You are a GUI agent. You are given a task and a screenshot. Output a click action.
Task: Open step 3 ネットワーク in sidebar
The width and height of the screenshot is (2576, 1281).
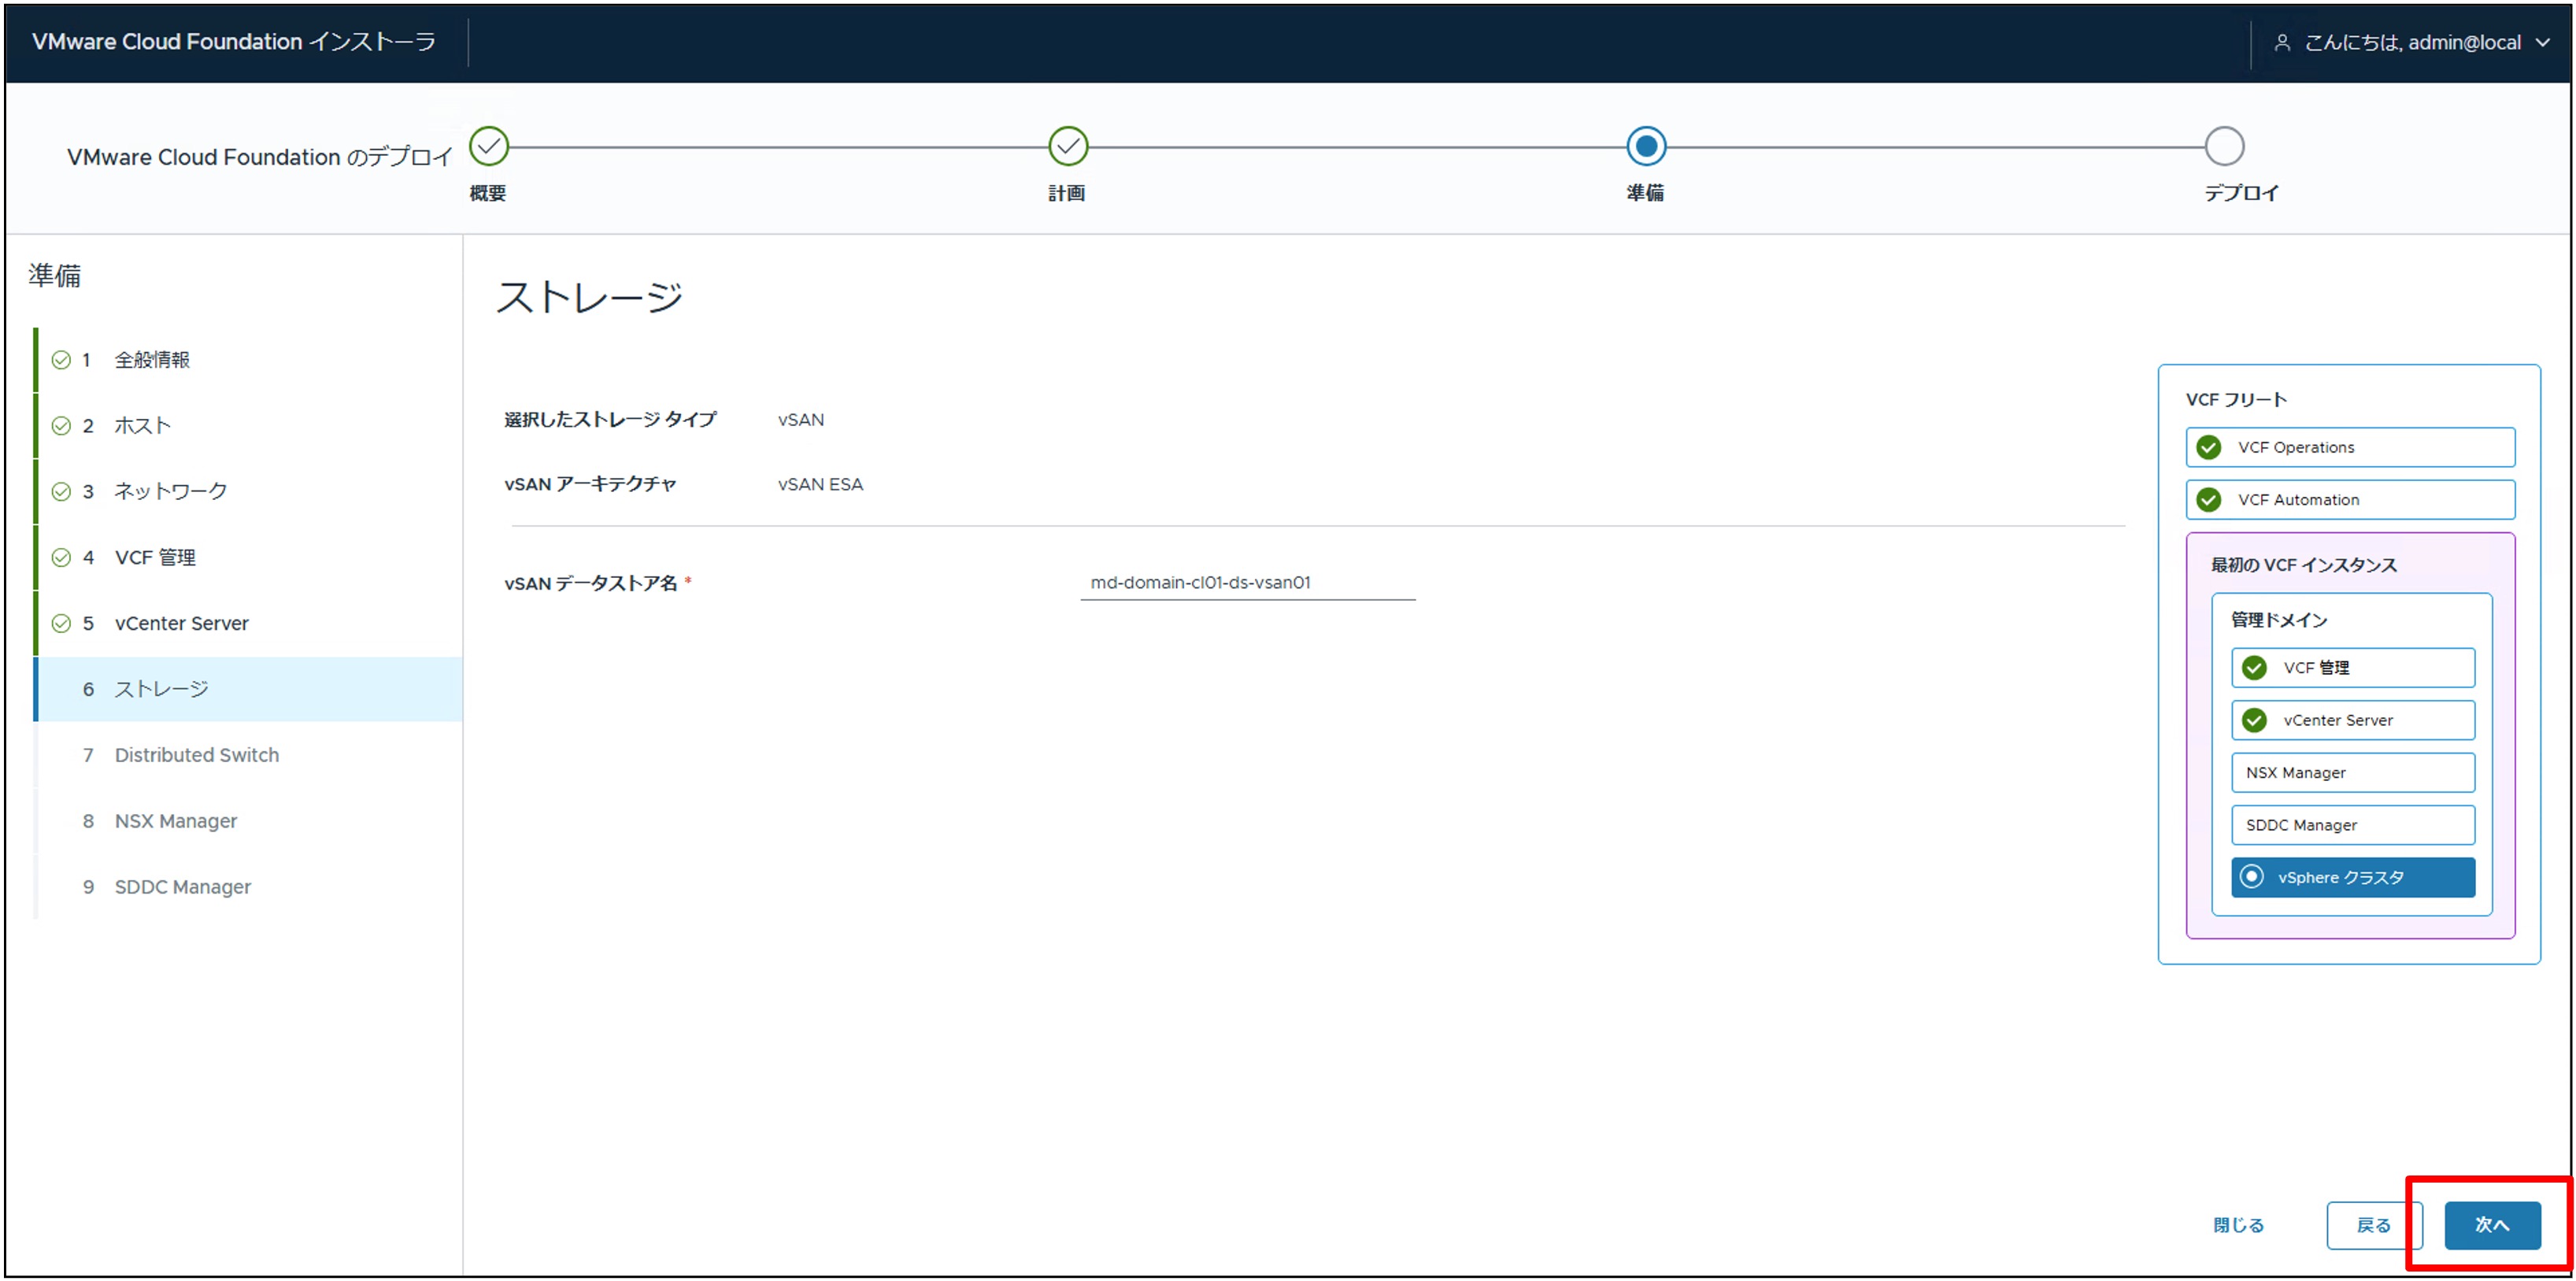248,492
